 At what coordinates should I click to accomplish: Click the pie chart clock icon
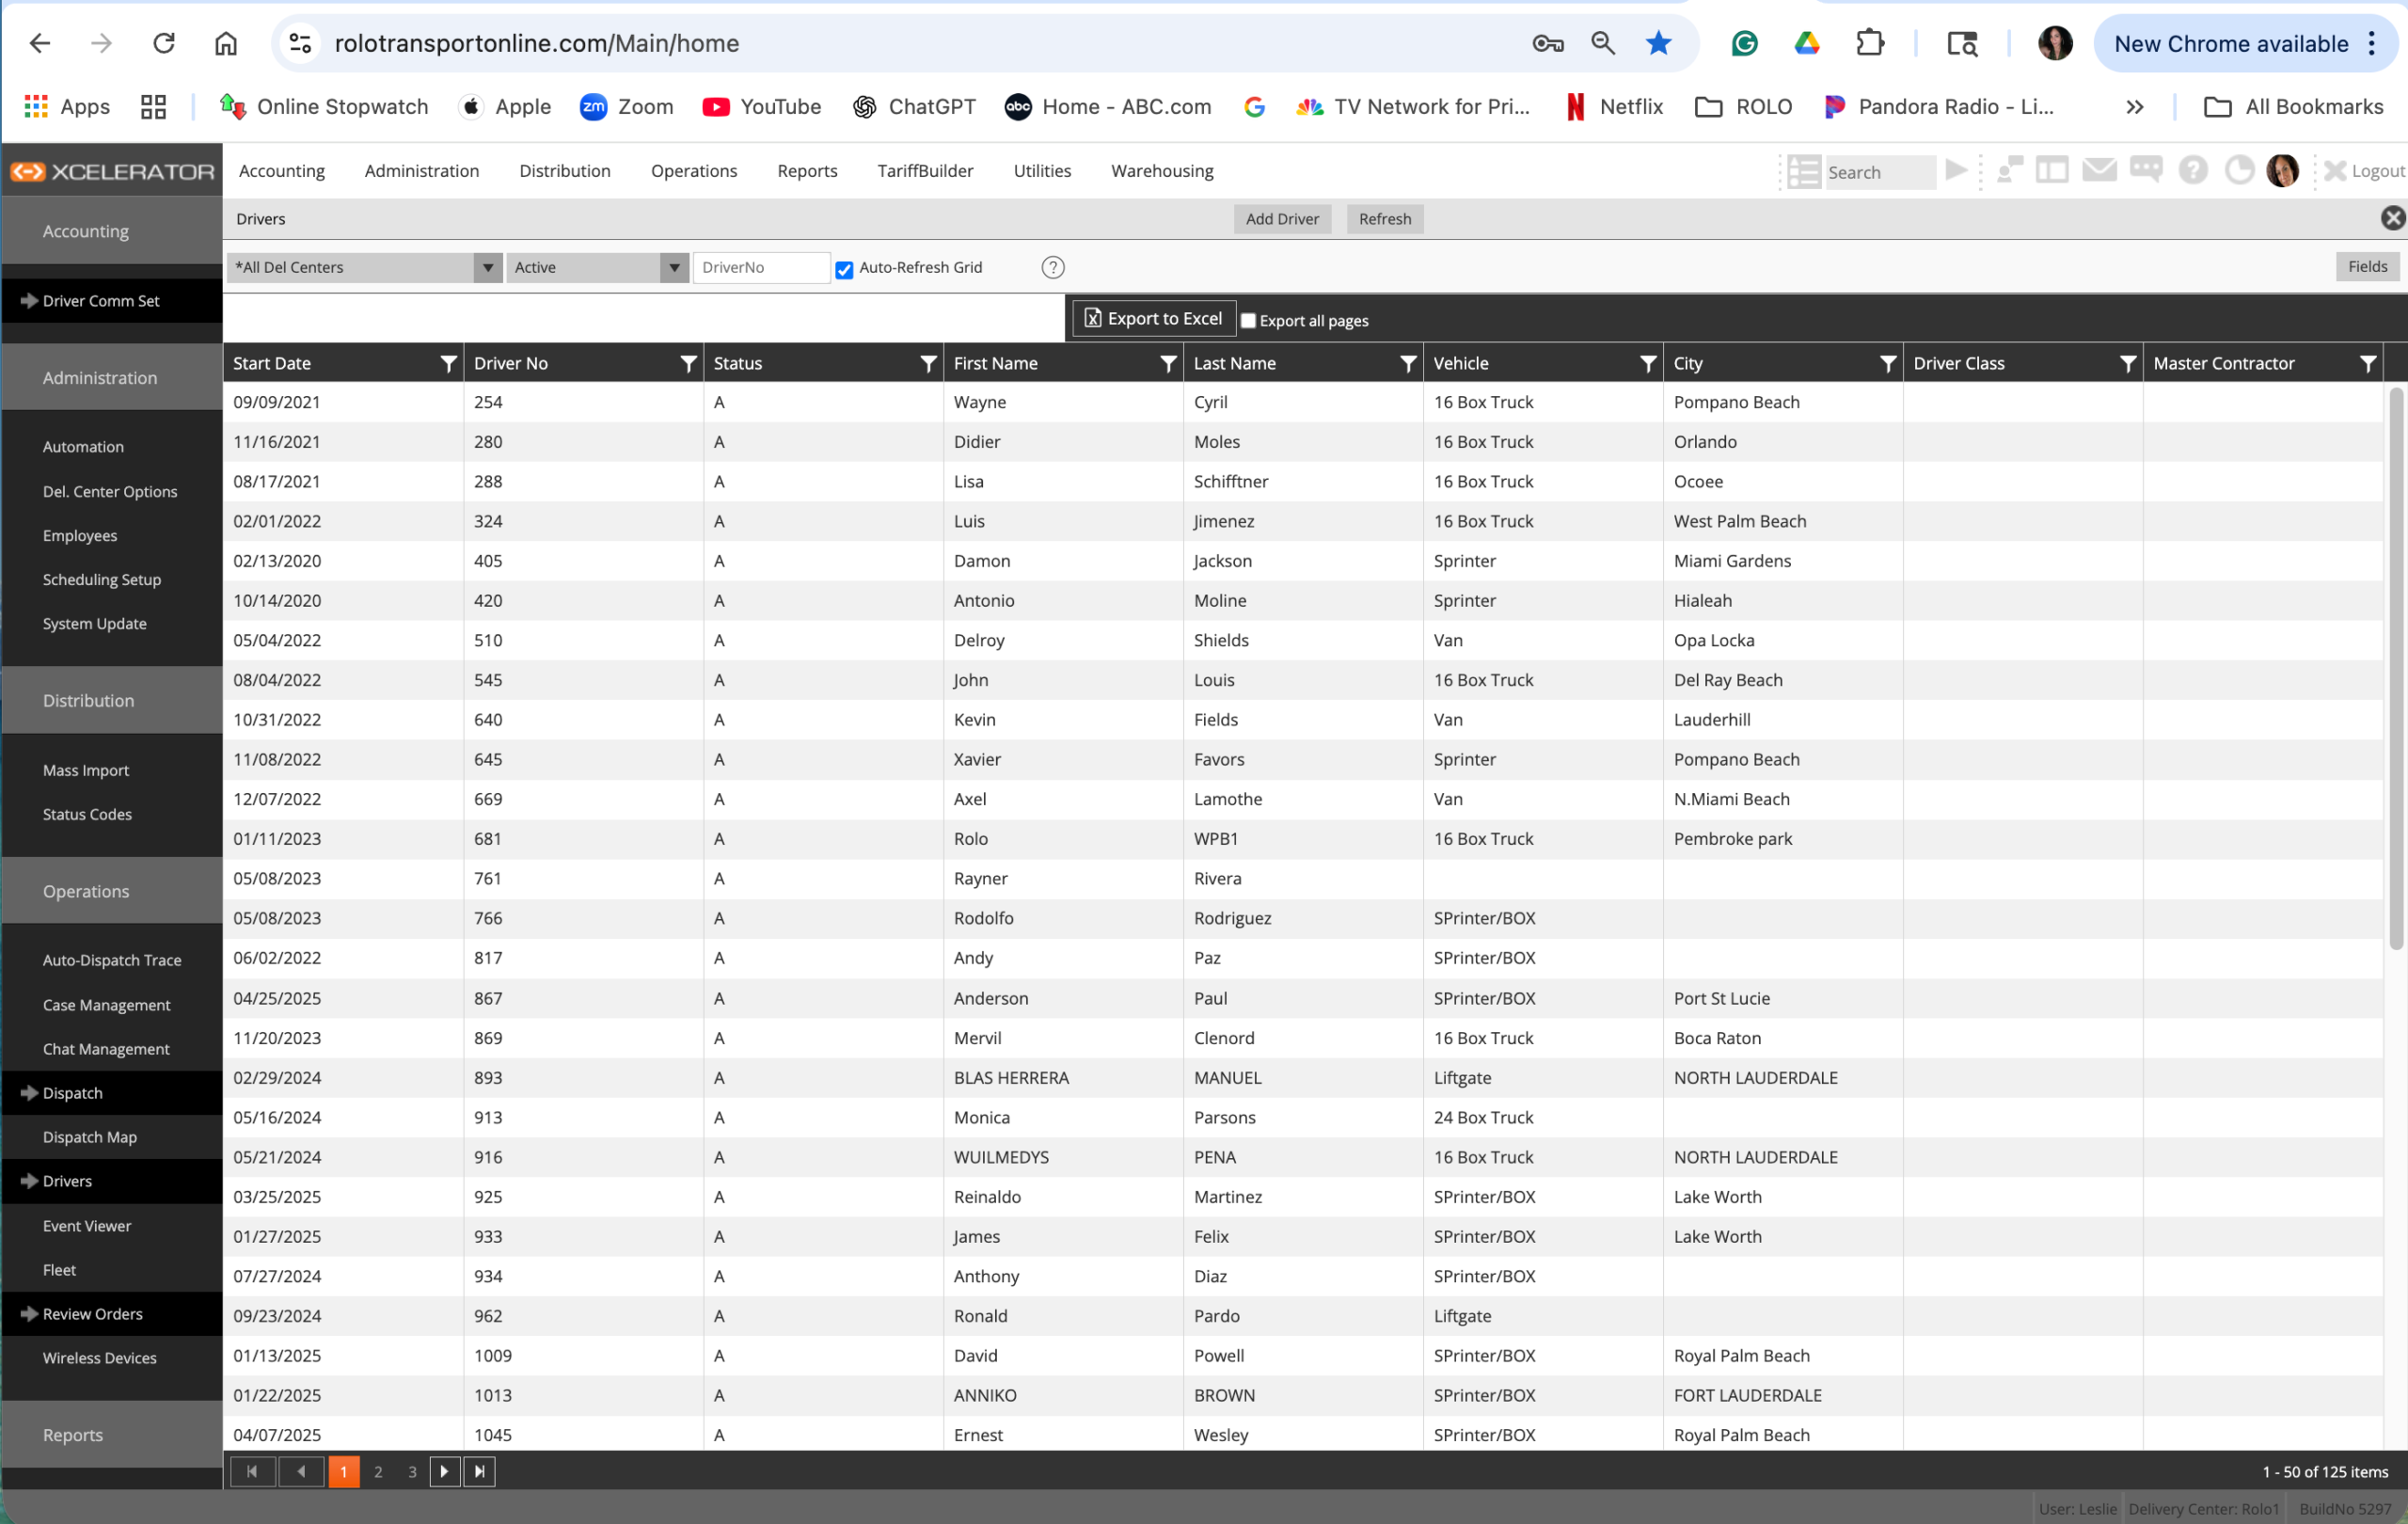(x=2239, y=170)
